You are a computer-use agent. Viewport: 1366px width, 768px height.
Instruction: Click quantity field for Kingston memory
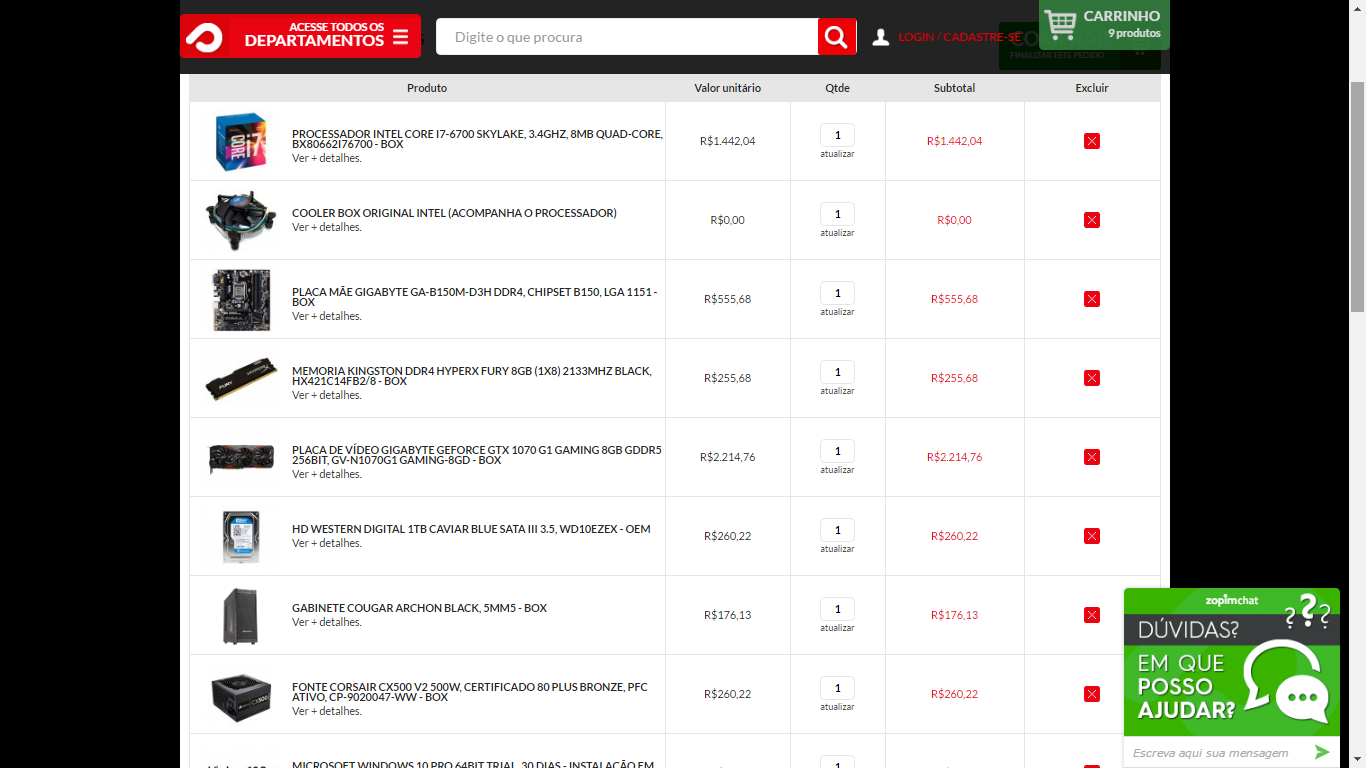[837, 372]
